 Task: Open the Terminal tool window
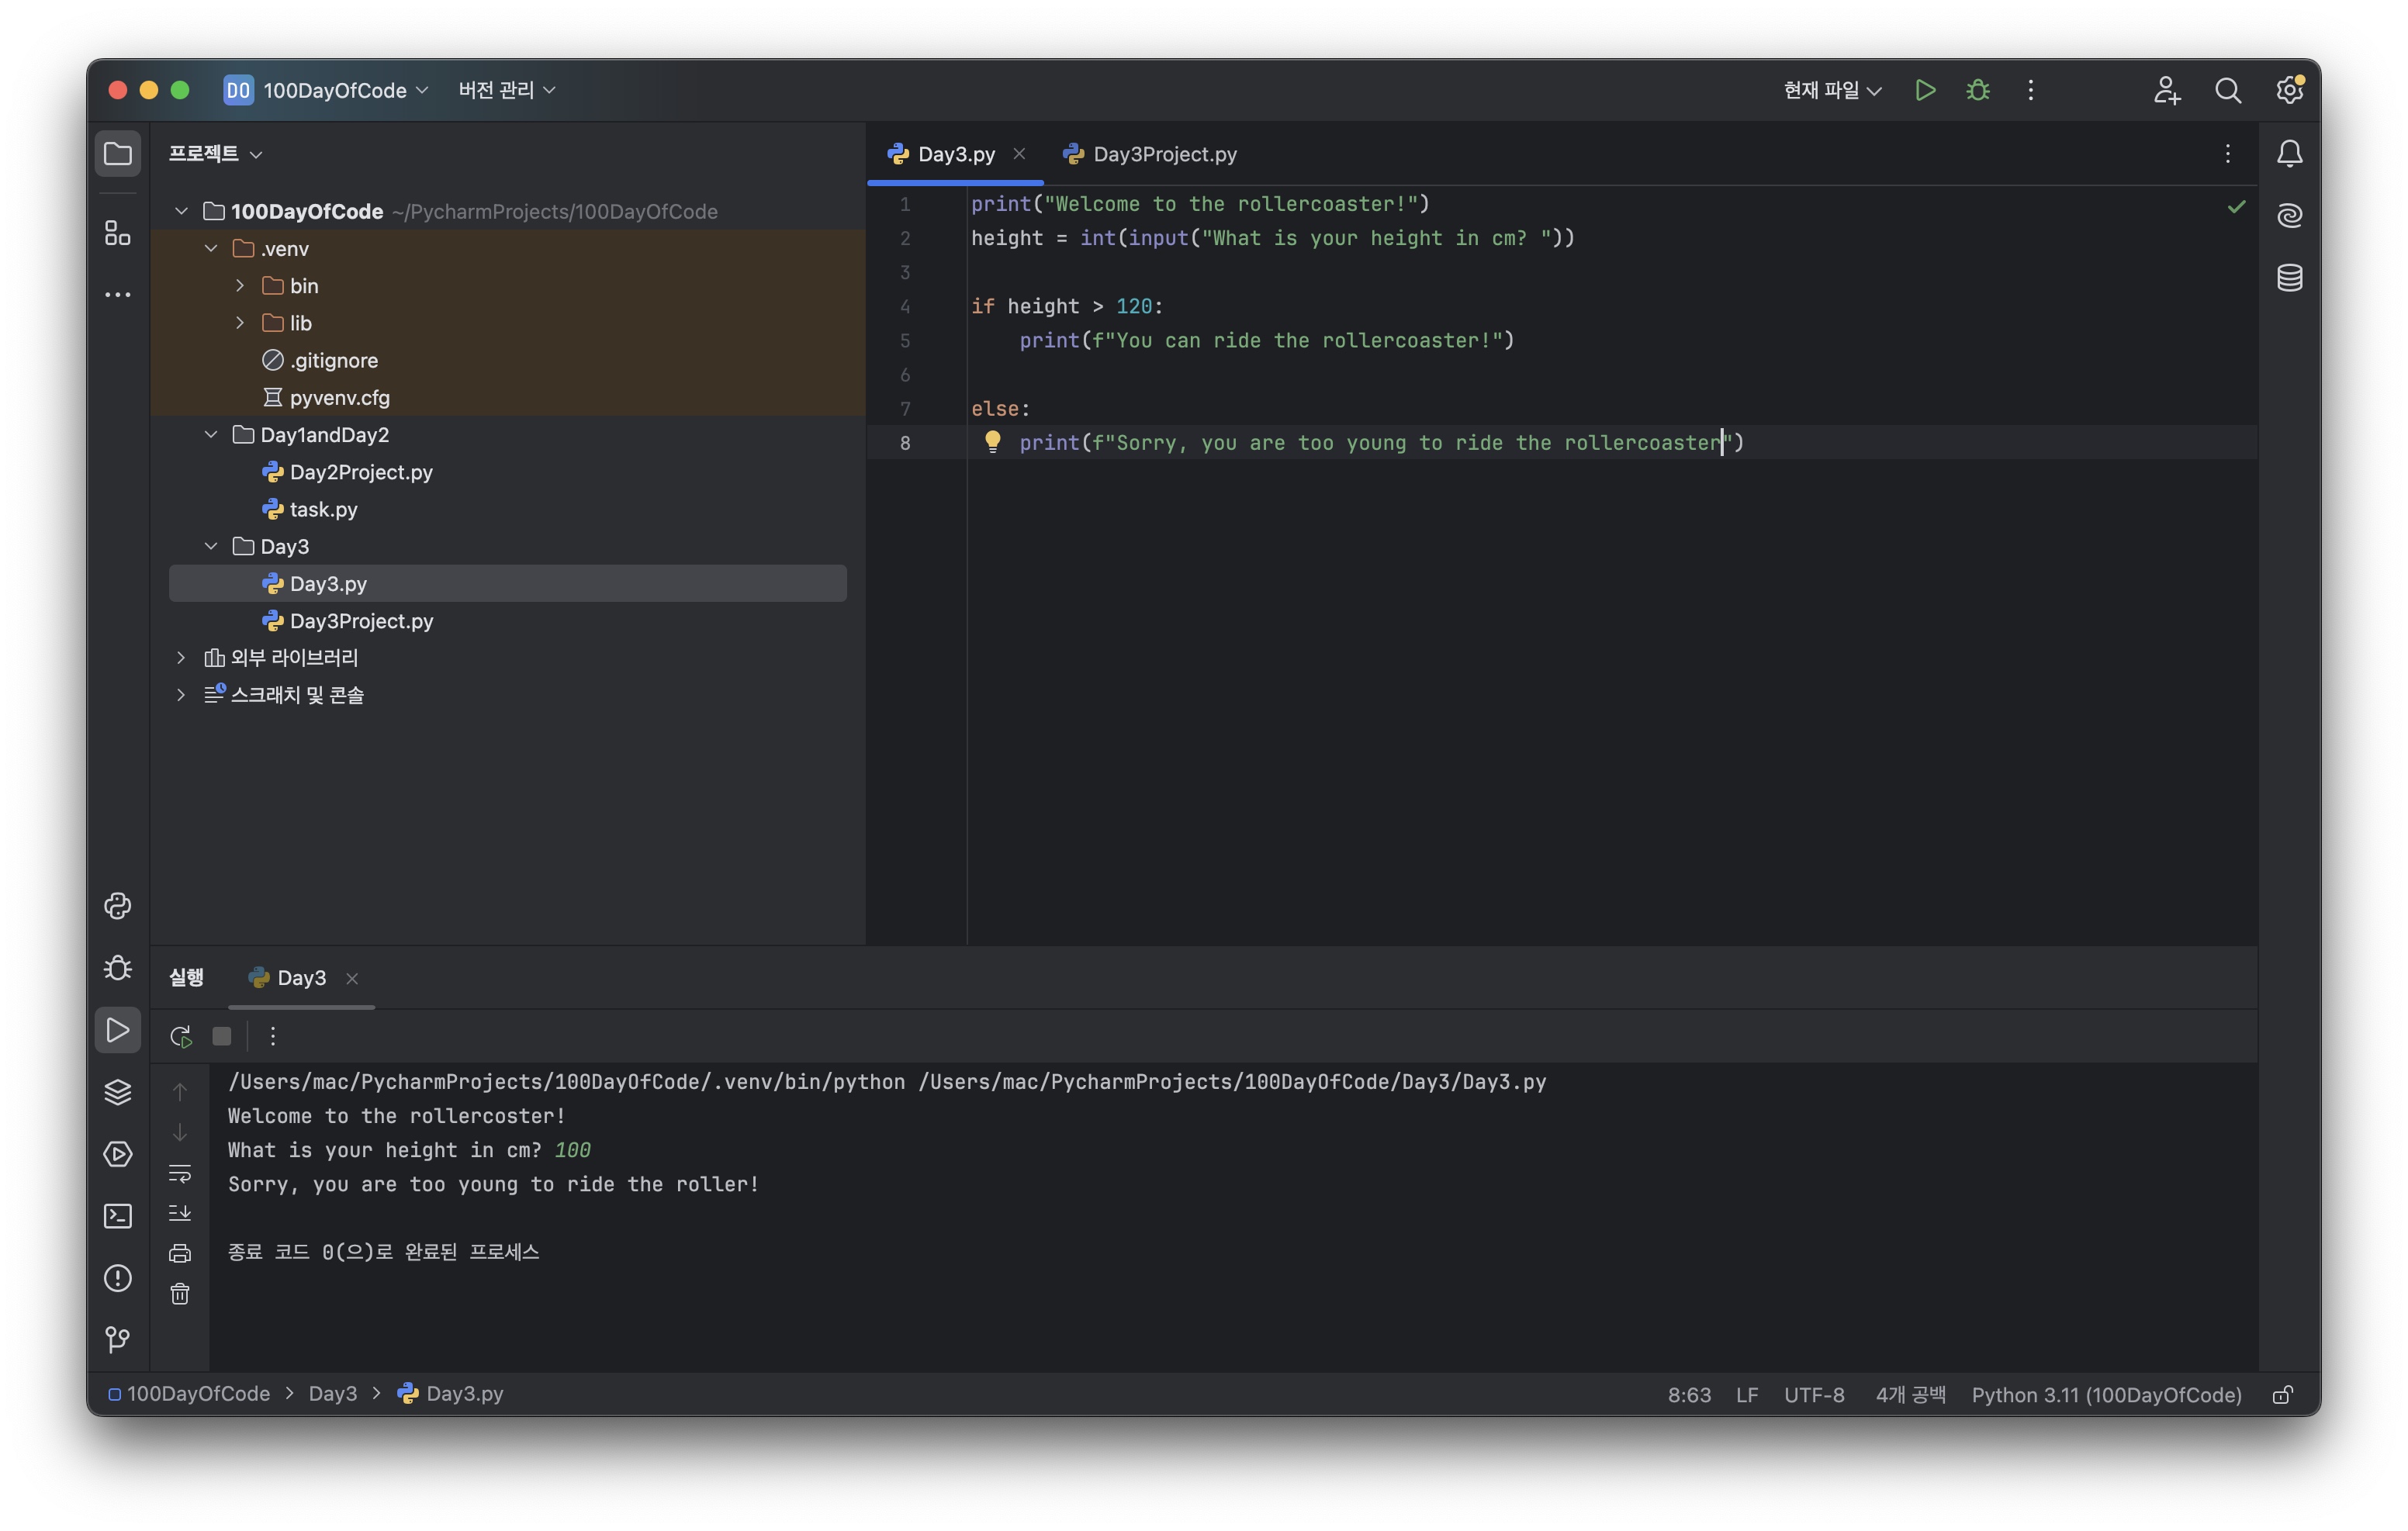[118, 1216]
